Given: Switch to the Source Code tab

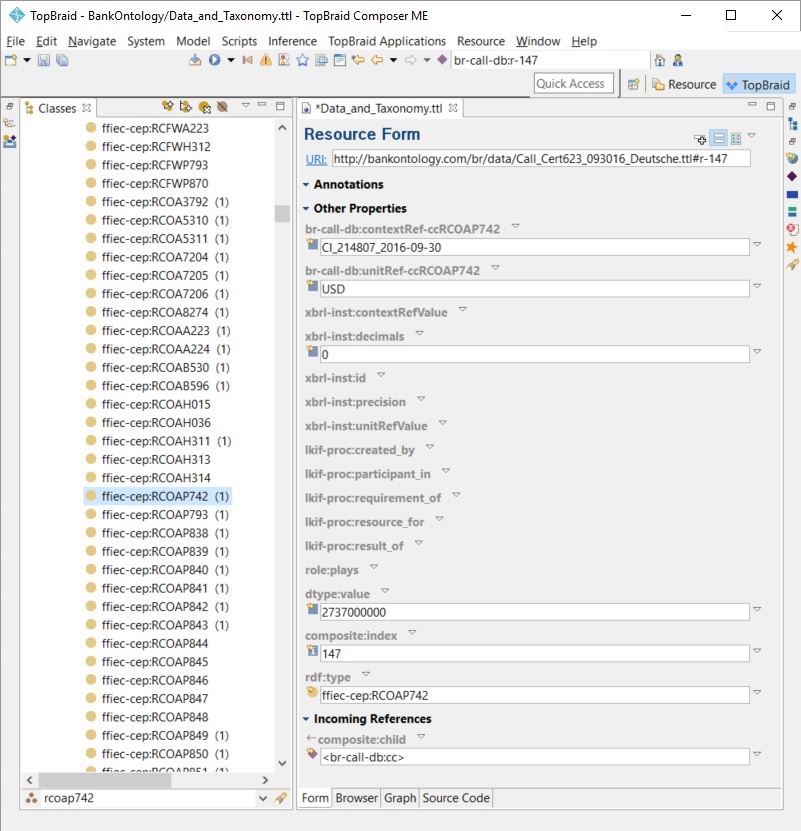Looking at the screenshot, I should [x=455, y=798].
